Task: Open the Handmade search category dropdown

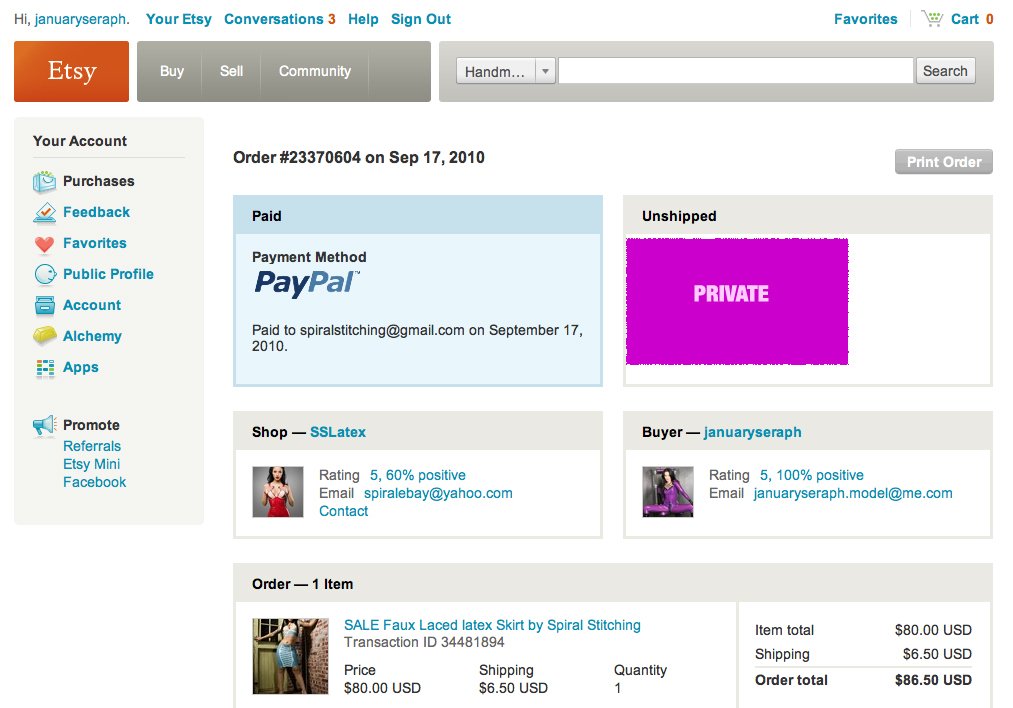Action: point(505,71)
